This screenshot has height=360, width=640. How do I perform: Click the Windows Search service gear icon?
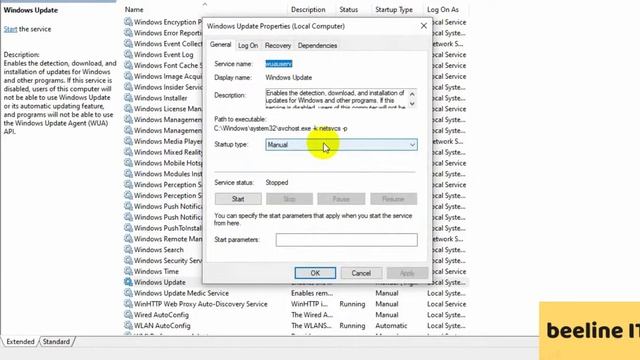[x=128, y=249]
